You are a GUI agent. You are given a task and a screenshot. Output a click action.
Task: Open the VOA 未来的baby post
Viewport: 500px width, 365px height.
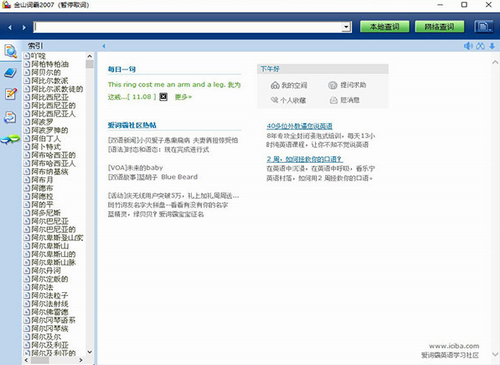pos(135,168)
